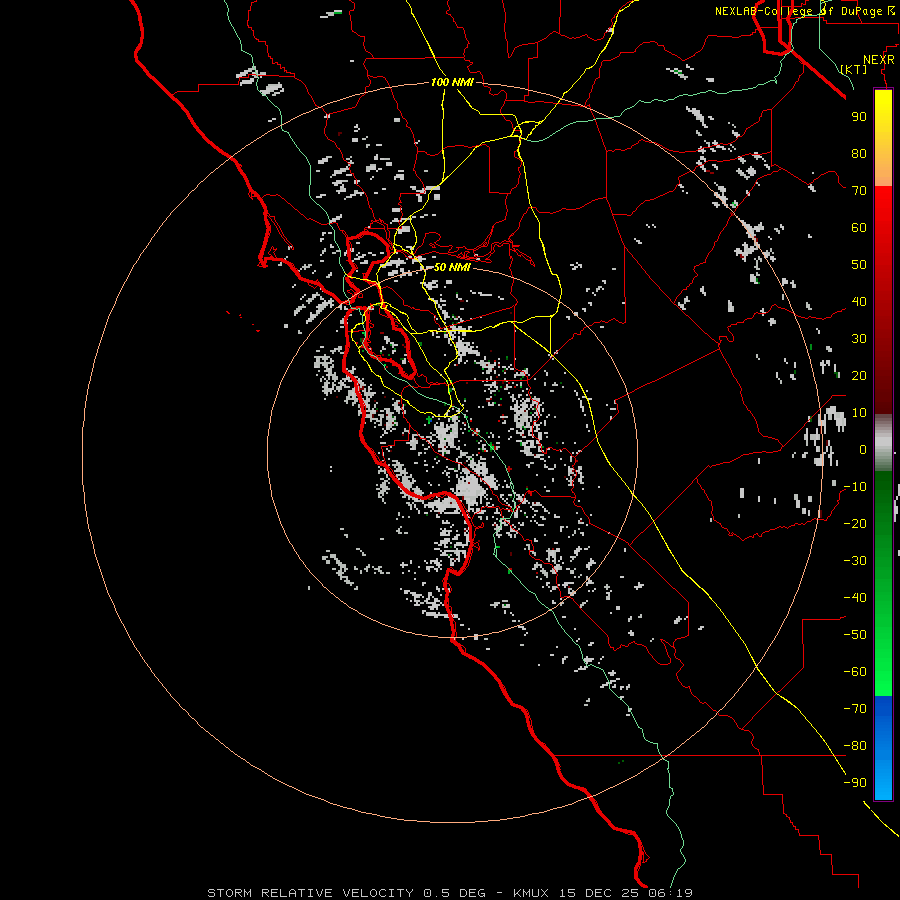Click the NEXLAB-College of DuPage header text
Viewport: 900px width, 900px height.
pos(804,11)
